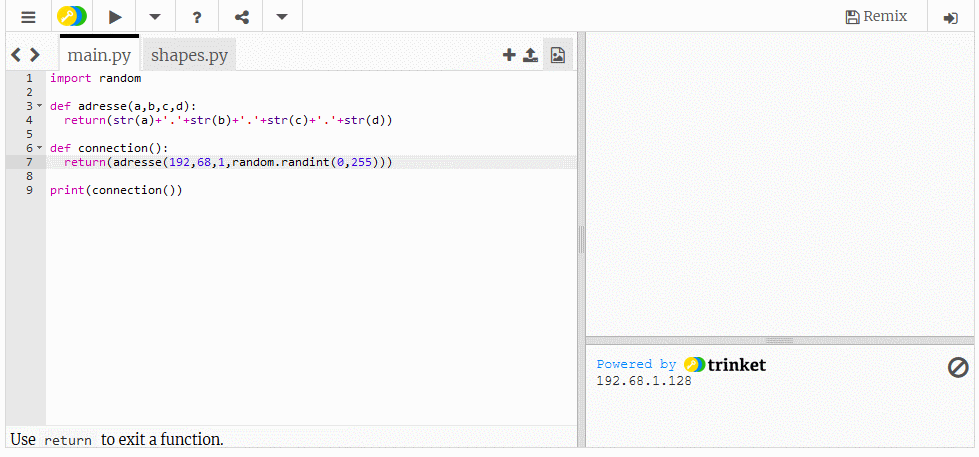The height and width of the screenshot is (457, 979).
Task: Collapse the connection function fold arrow
Action: coord(39,148)
